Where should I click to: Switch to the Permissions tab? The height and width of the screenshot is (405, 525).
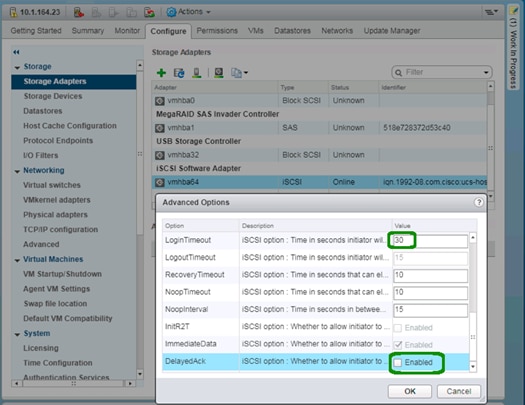pyautogui.click(x=217, y=31)
